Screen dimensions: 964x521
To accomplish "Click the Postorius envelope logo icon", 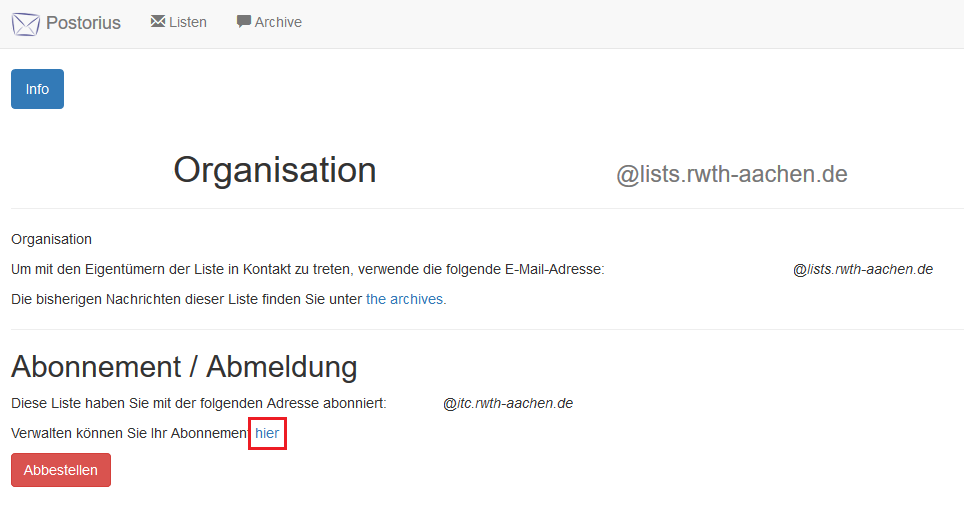I will pos(26,23).
